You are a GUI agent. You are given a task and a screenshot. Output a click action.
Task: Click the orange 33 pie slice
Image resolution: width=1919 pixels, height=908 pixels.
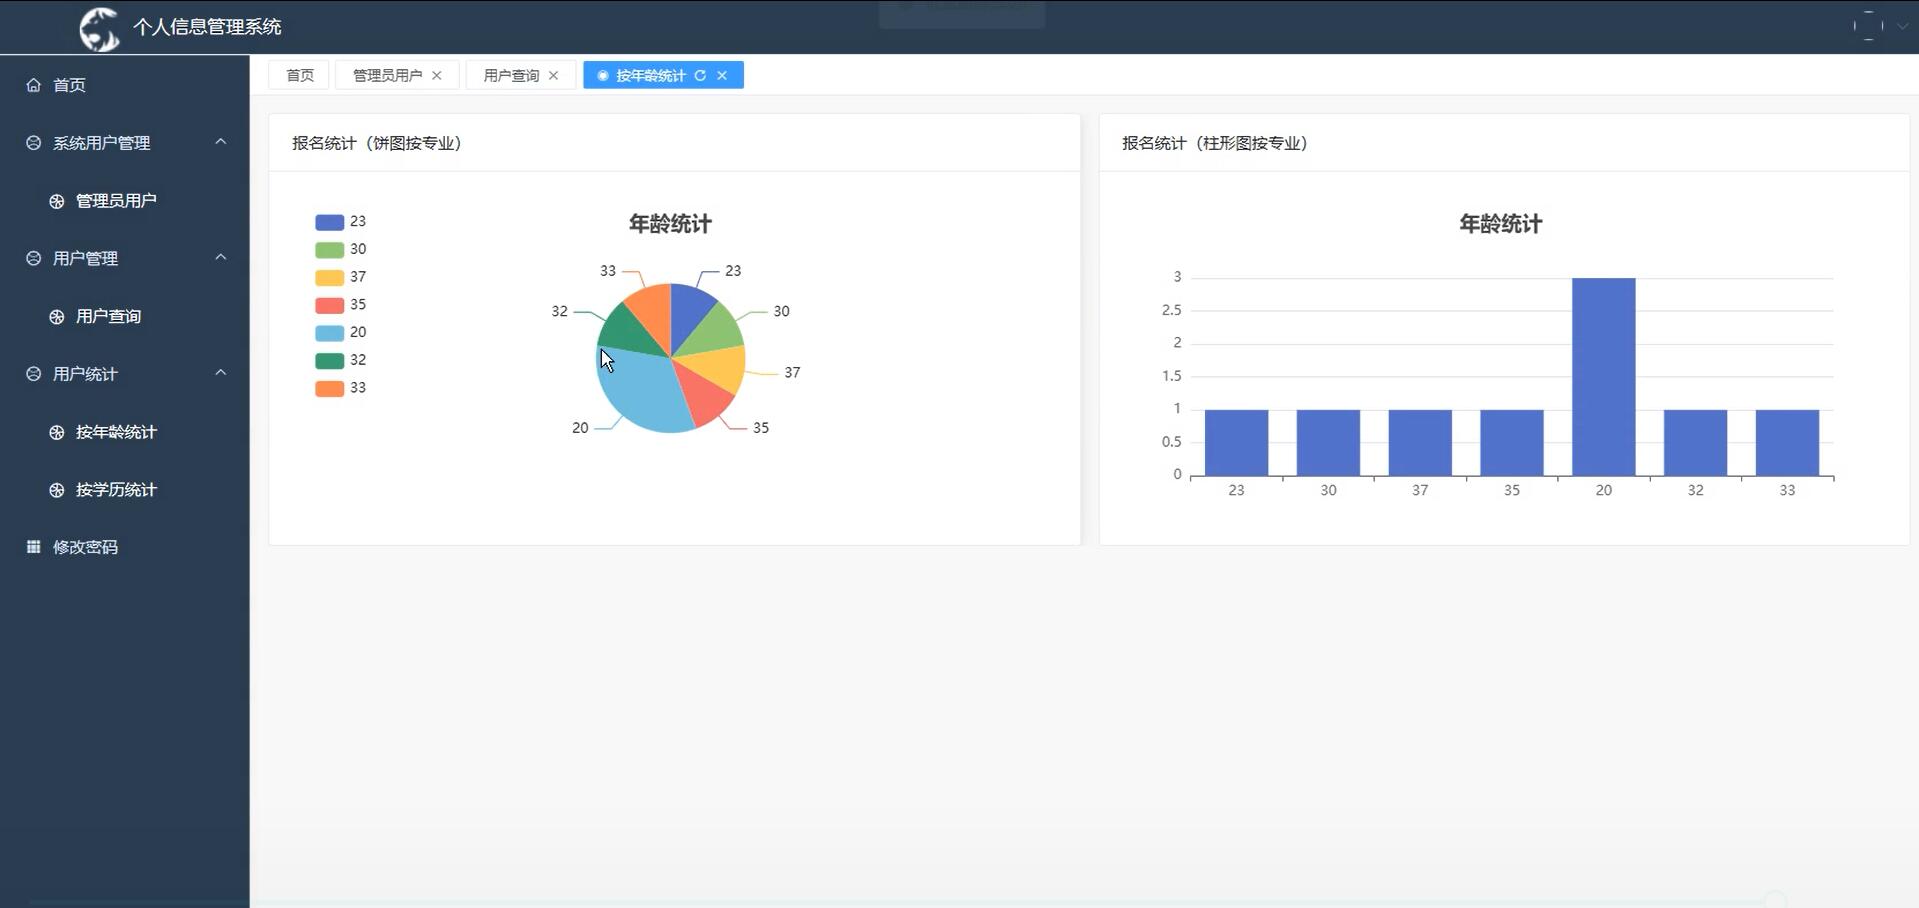point(651,311)
